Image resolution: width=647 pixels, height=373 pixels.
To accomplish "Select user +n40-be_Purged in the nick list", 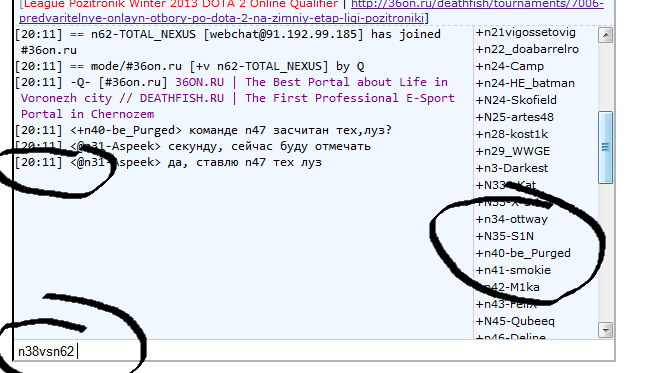I will [523, 253].
